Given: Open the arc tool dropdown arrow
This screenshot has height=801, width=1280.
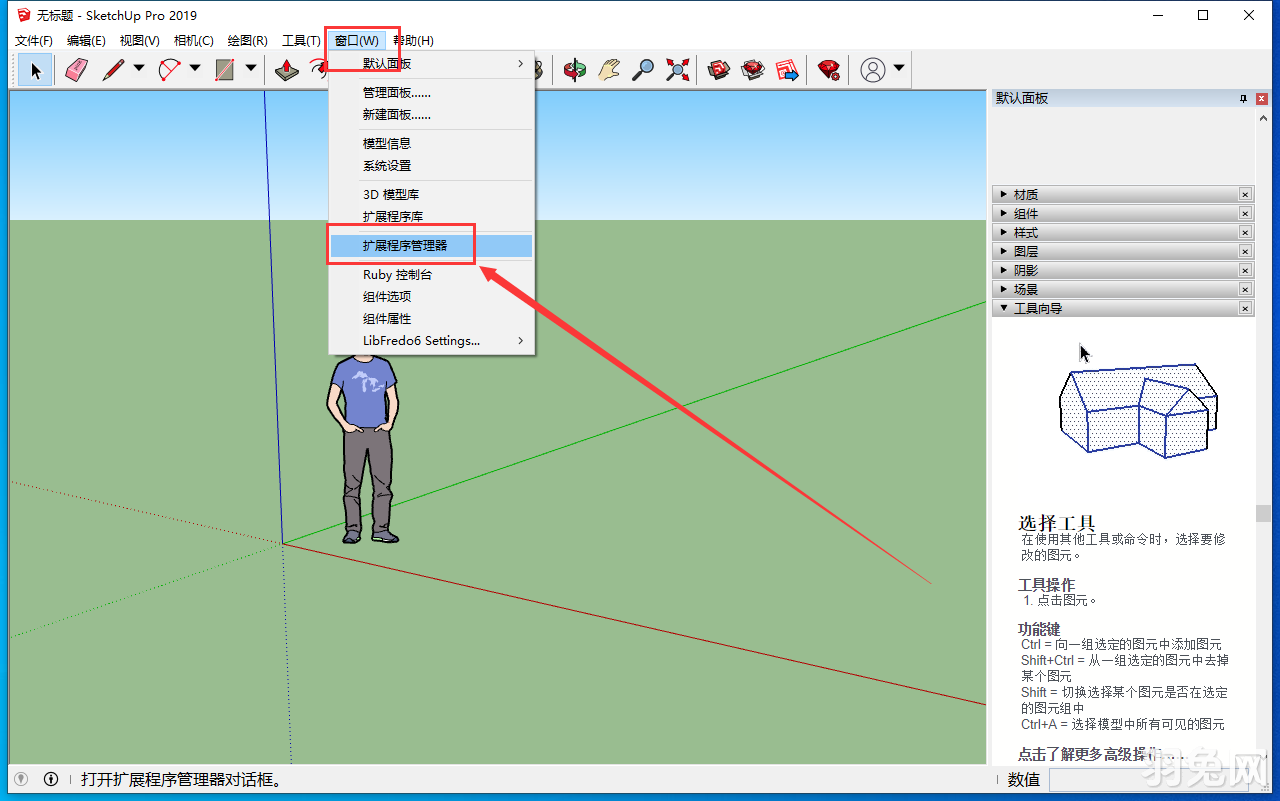Looking at the screenshot, I should 195,69.
